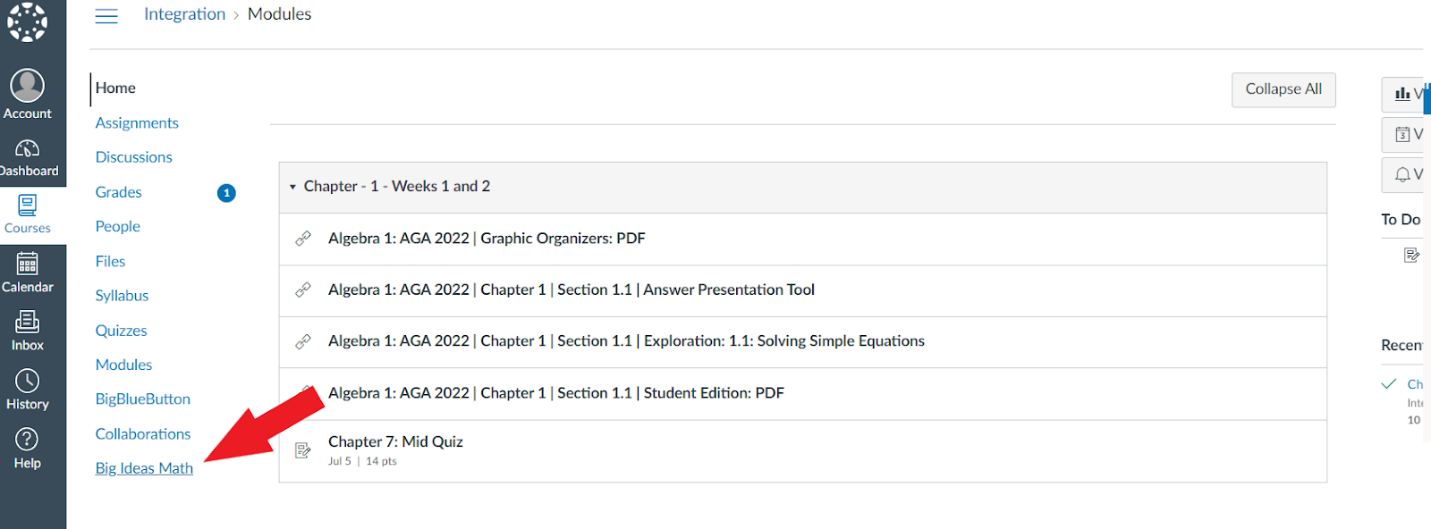Open Exploration 1.1: Solving Simple Equations
The height and width of the screenshot is (529, 1431).
tap(626, 341)
